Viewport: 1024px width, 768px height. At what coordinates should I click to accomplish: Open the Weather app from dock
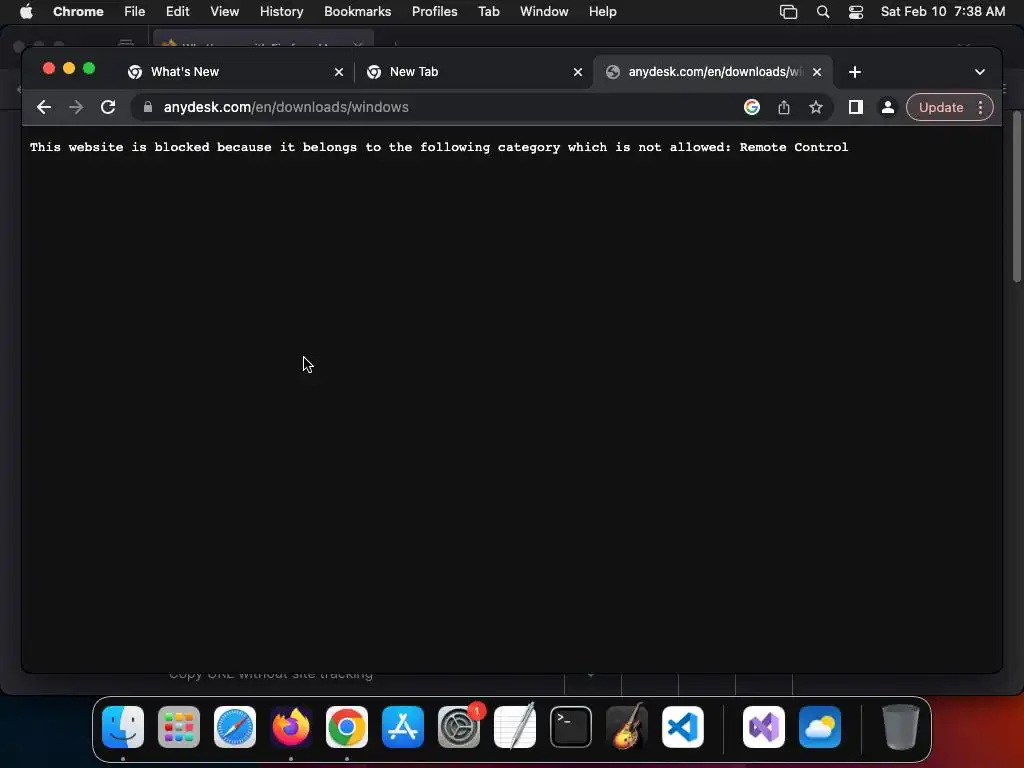(820, 727)
